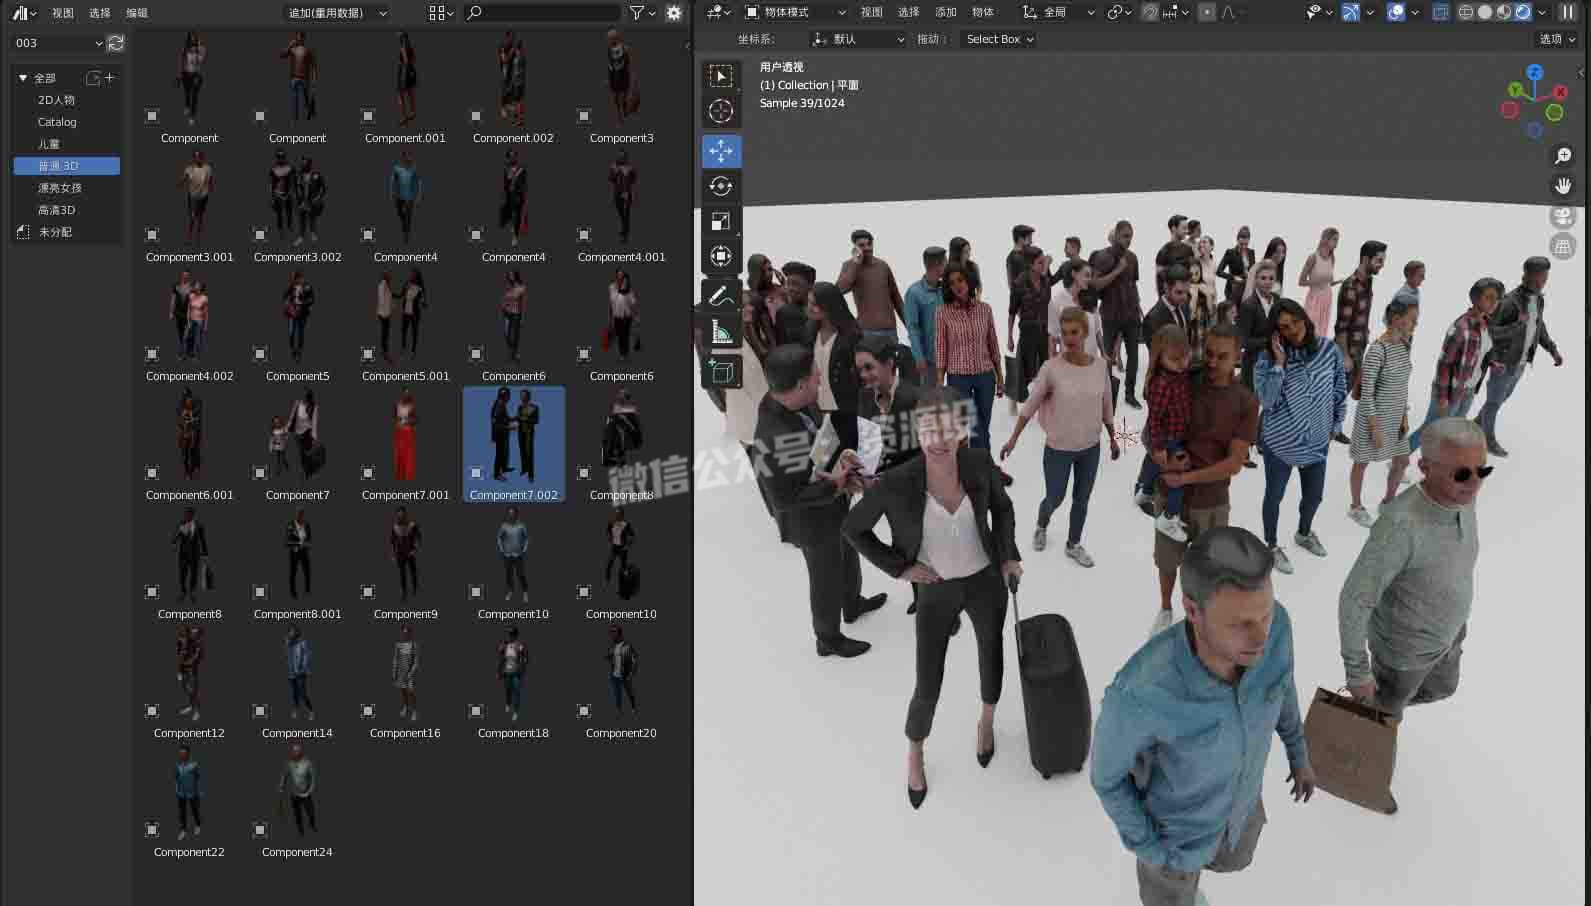Click the Add Cube tool icon
The width and height of the screenshot is (1591, 906).
tap(721, 372)
